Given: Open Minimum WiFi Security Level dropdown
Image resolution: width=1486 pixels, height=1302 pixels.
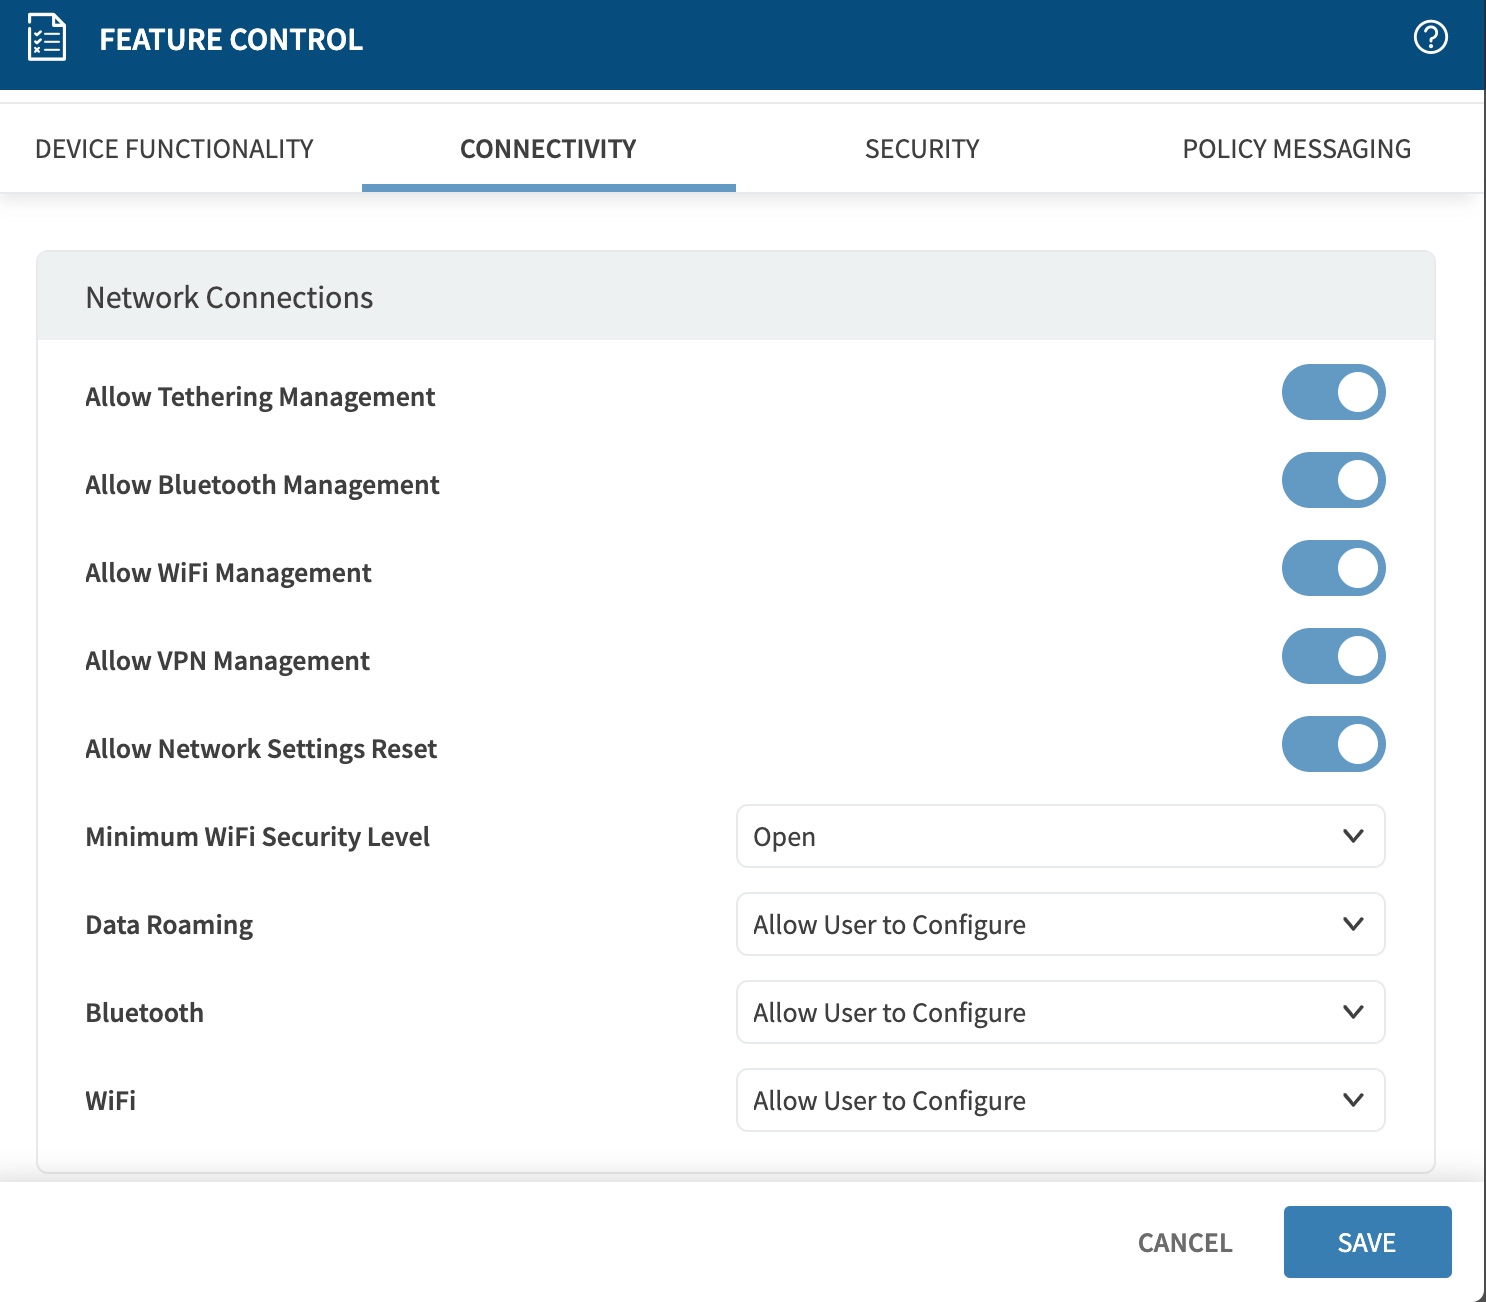Looking at the screenshot, I should pos(1060,836).
